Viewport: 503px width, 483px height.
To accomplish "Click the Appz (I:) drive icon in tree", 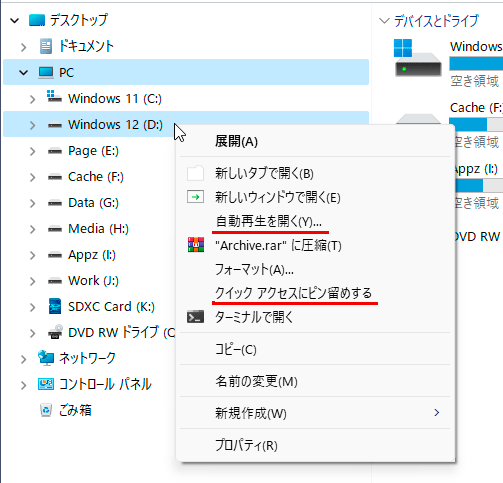I will 55,255.
